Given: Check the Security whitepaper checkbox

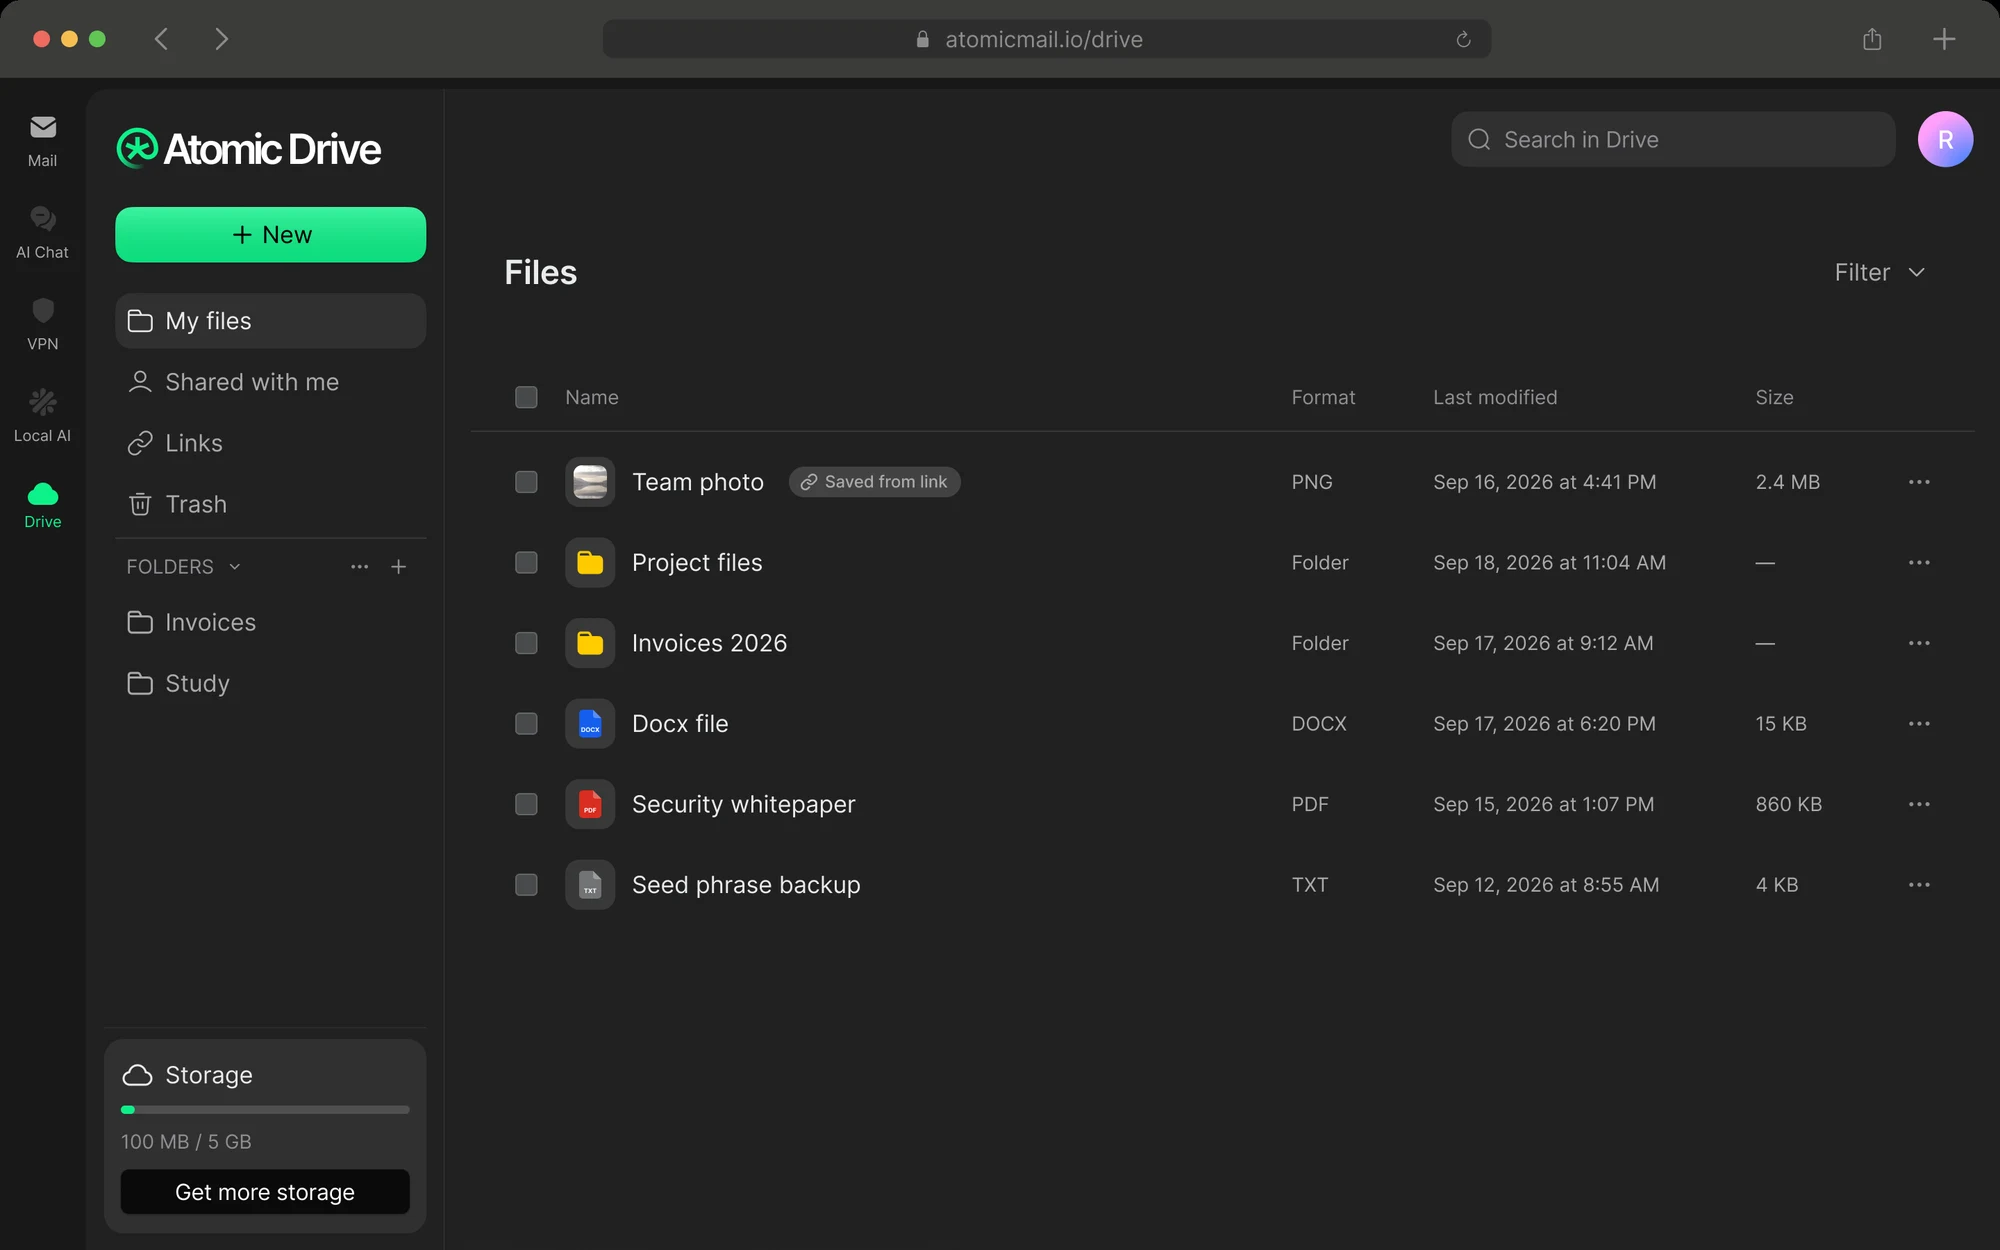Looking at the screenshot, I should tap(526, 804).
